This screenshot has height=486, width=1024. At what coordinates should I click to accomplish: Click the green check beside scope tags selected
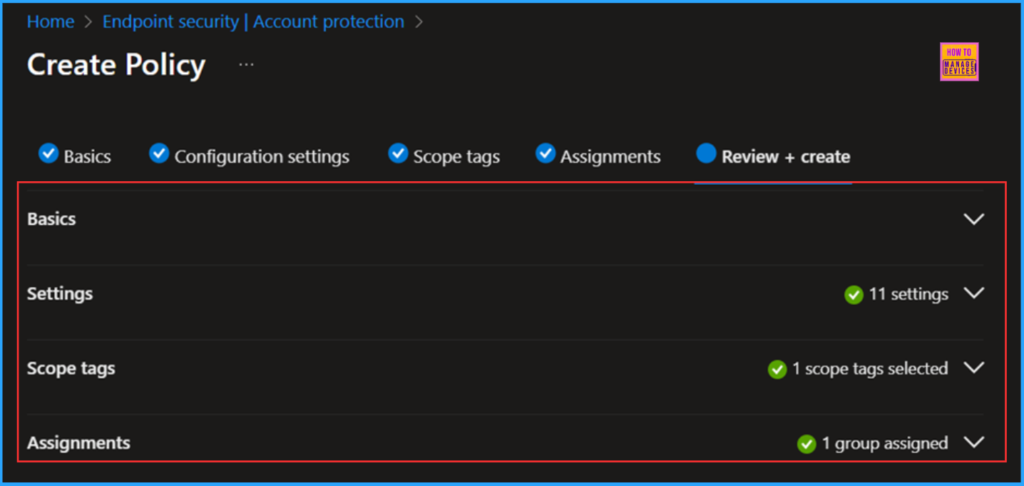click(x=777, y=370)
